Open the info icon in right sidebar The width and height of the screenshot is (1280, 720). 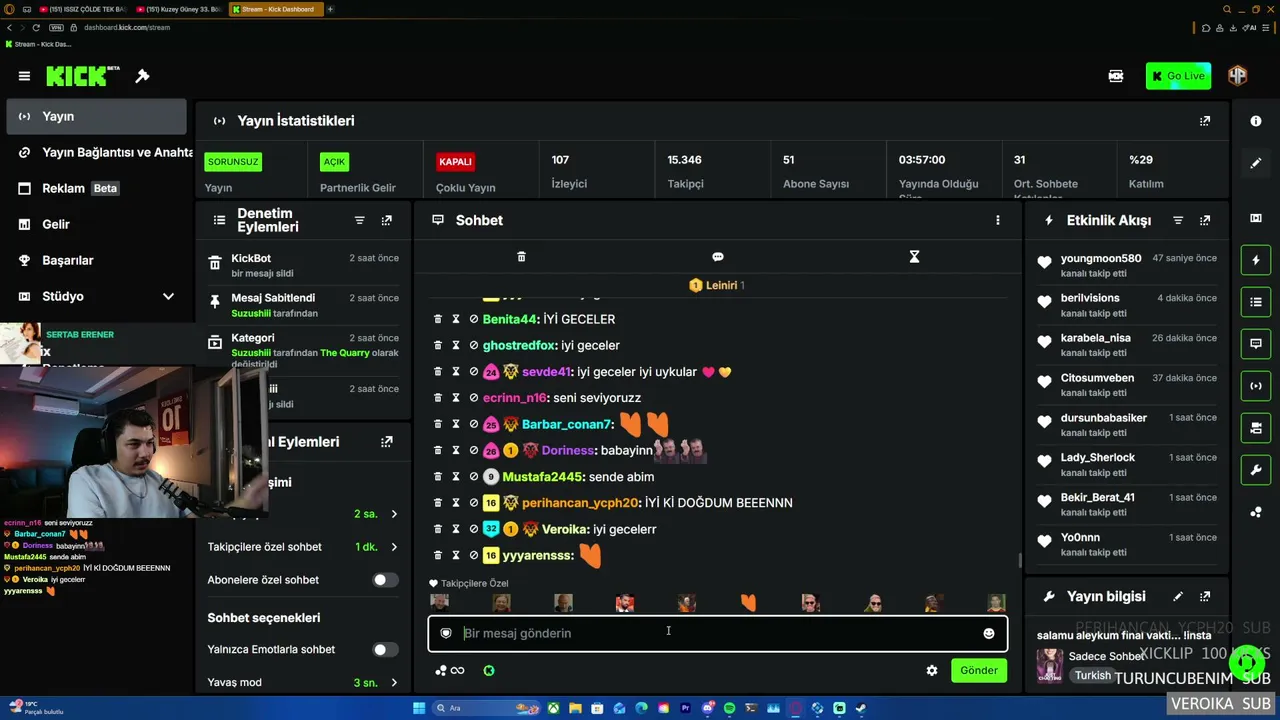point(1256,121)
